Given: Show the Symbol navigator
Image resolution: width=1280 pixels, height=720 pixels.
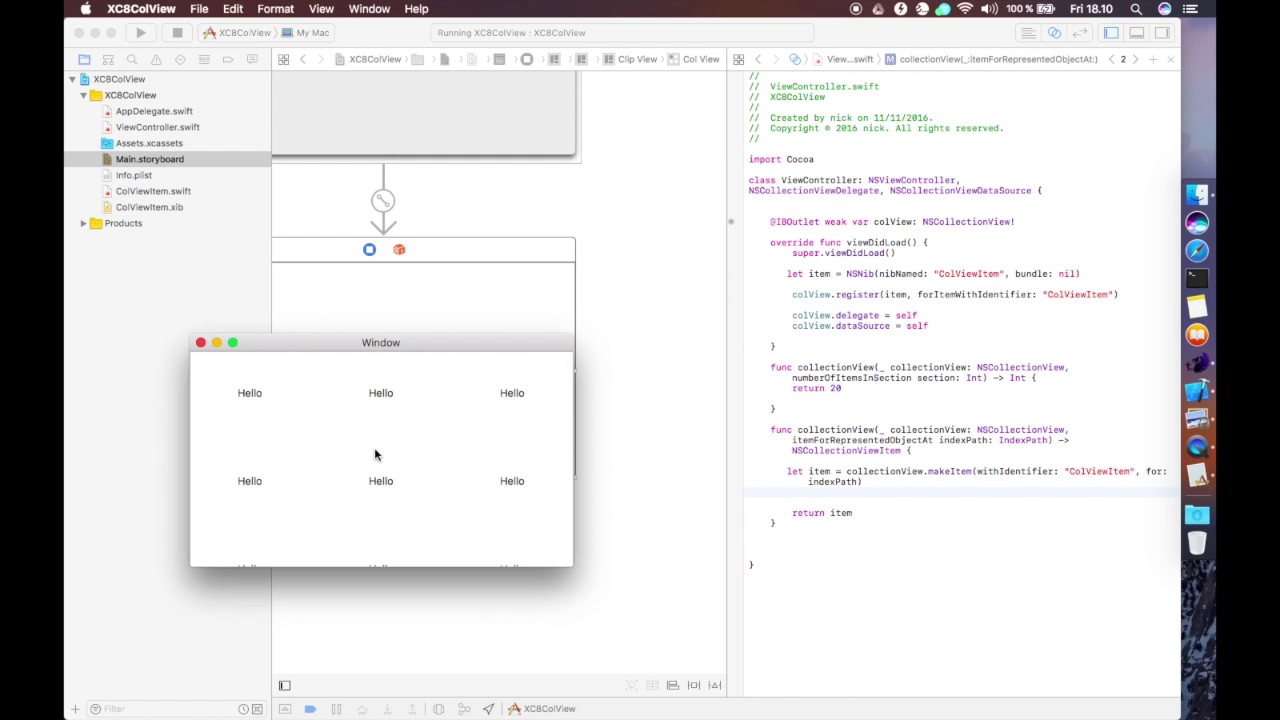Looking at the screenshot, I should [x=108, y=60].
